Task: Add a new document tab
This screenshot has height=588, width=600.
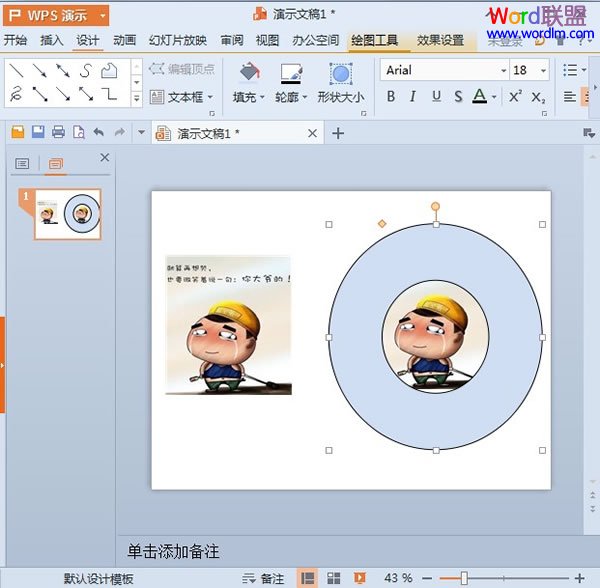Action: tap(338, 133)
